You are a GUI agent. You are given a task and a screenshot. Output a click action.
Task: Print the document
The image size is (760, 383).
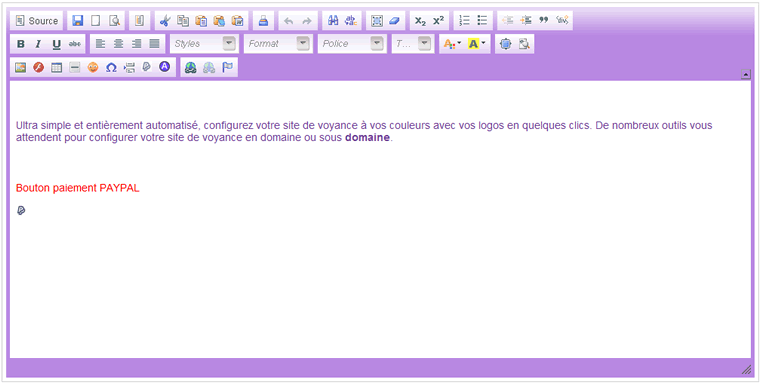[263, 21]
